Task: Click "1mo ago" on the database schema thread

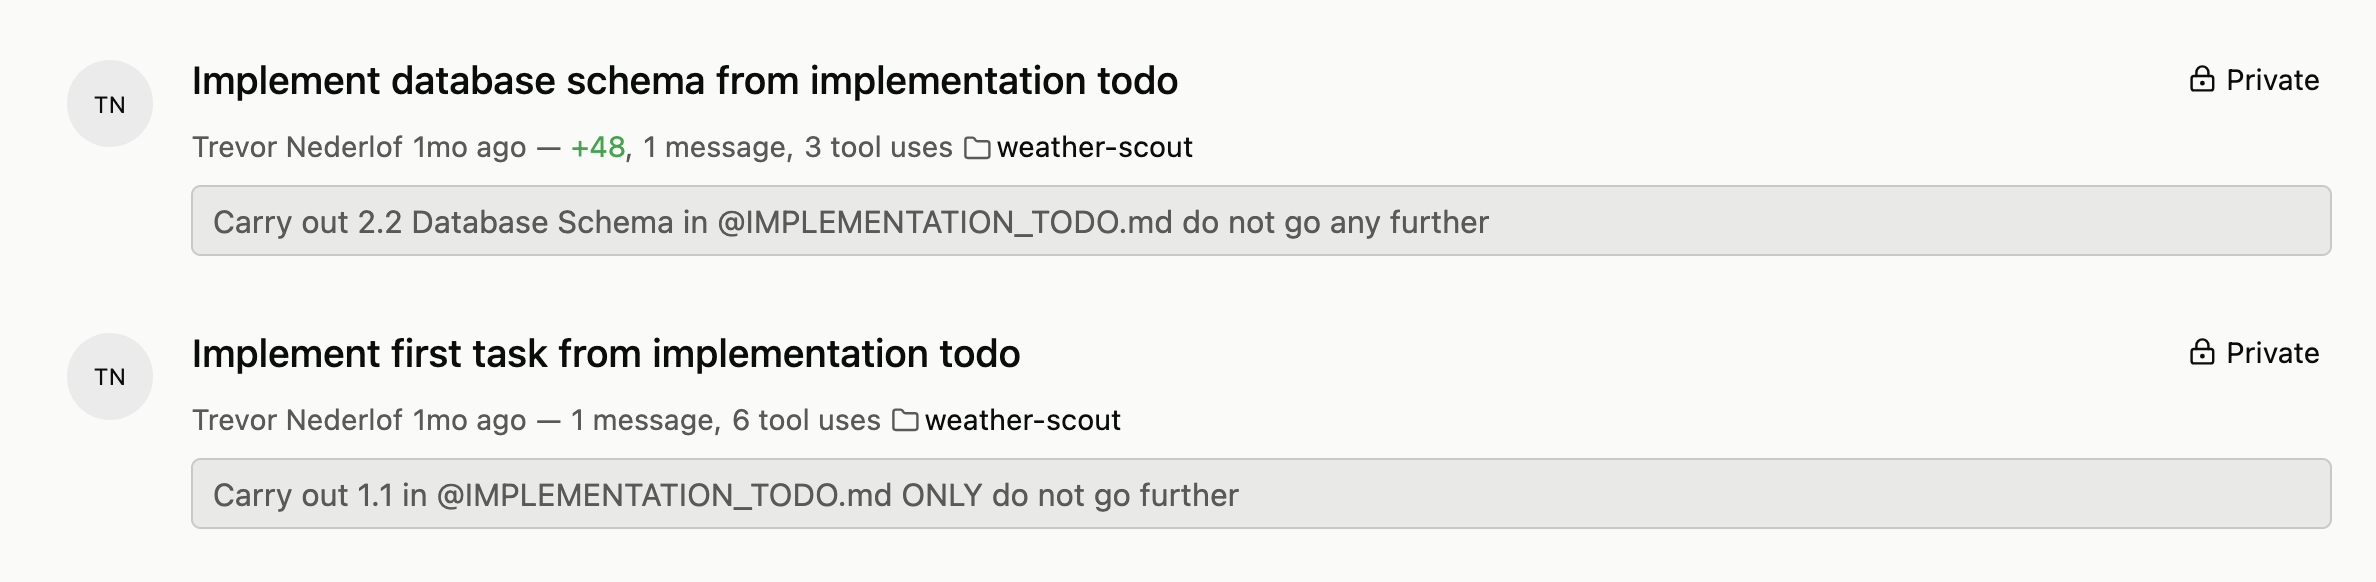Action: pyautogui.click(x=469, y=148)
